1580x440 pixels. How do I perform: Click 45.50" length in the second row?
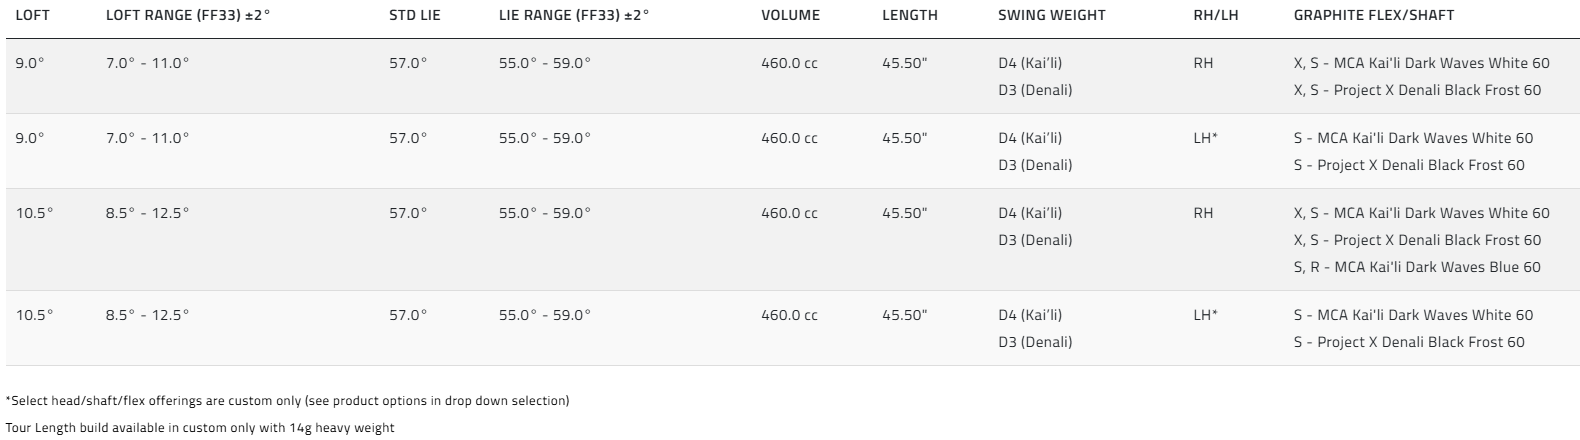(x=905, y=138)
